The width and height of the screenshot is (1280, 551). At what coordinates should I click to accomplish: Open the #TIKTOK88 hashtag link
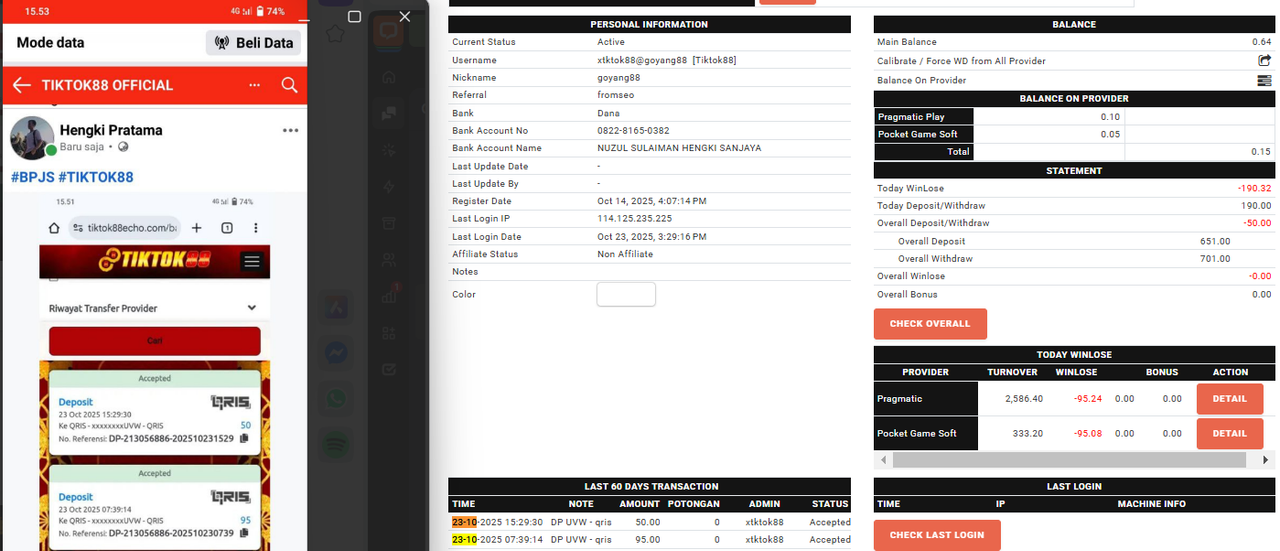click(96, 177)
